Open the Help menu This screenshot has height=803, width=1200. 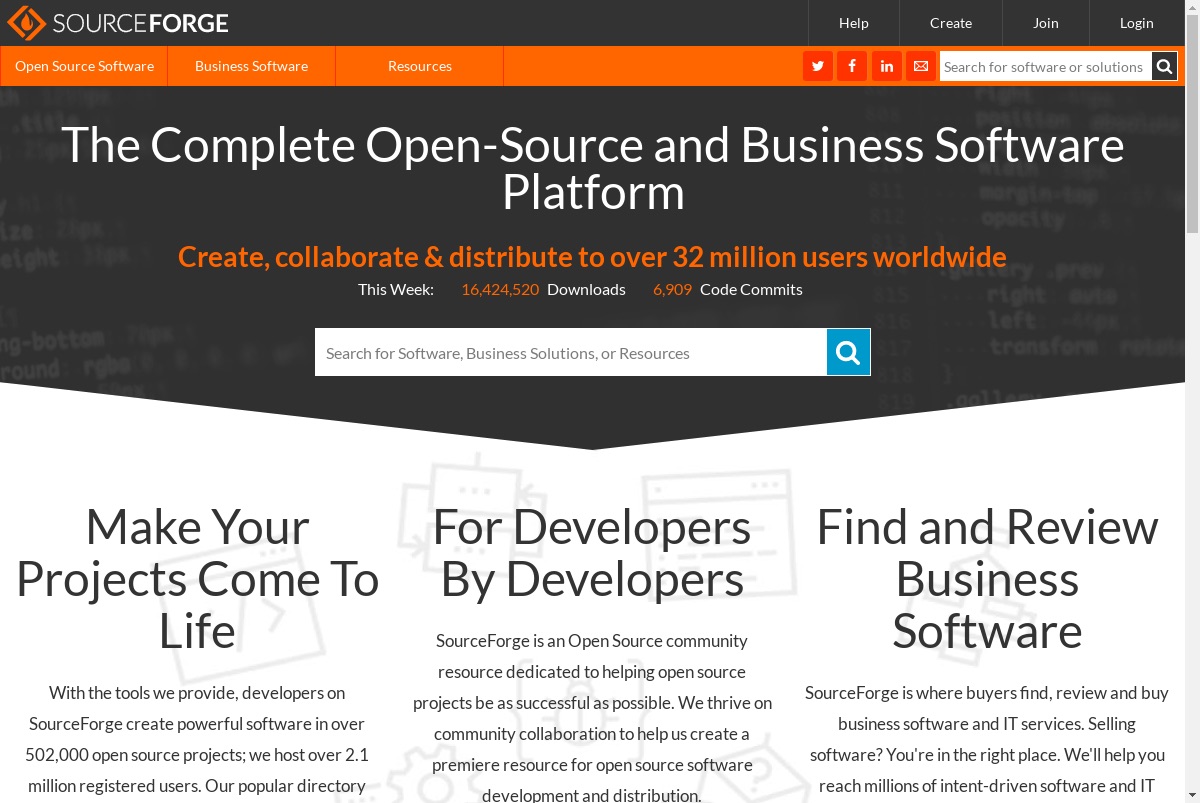(x=854, y=23)
